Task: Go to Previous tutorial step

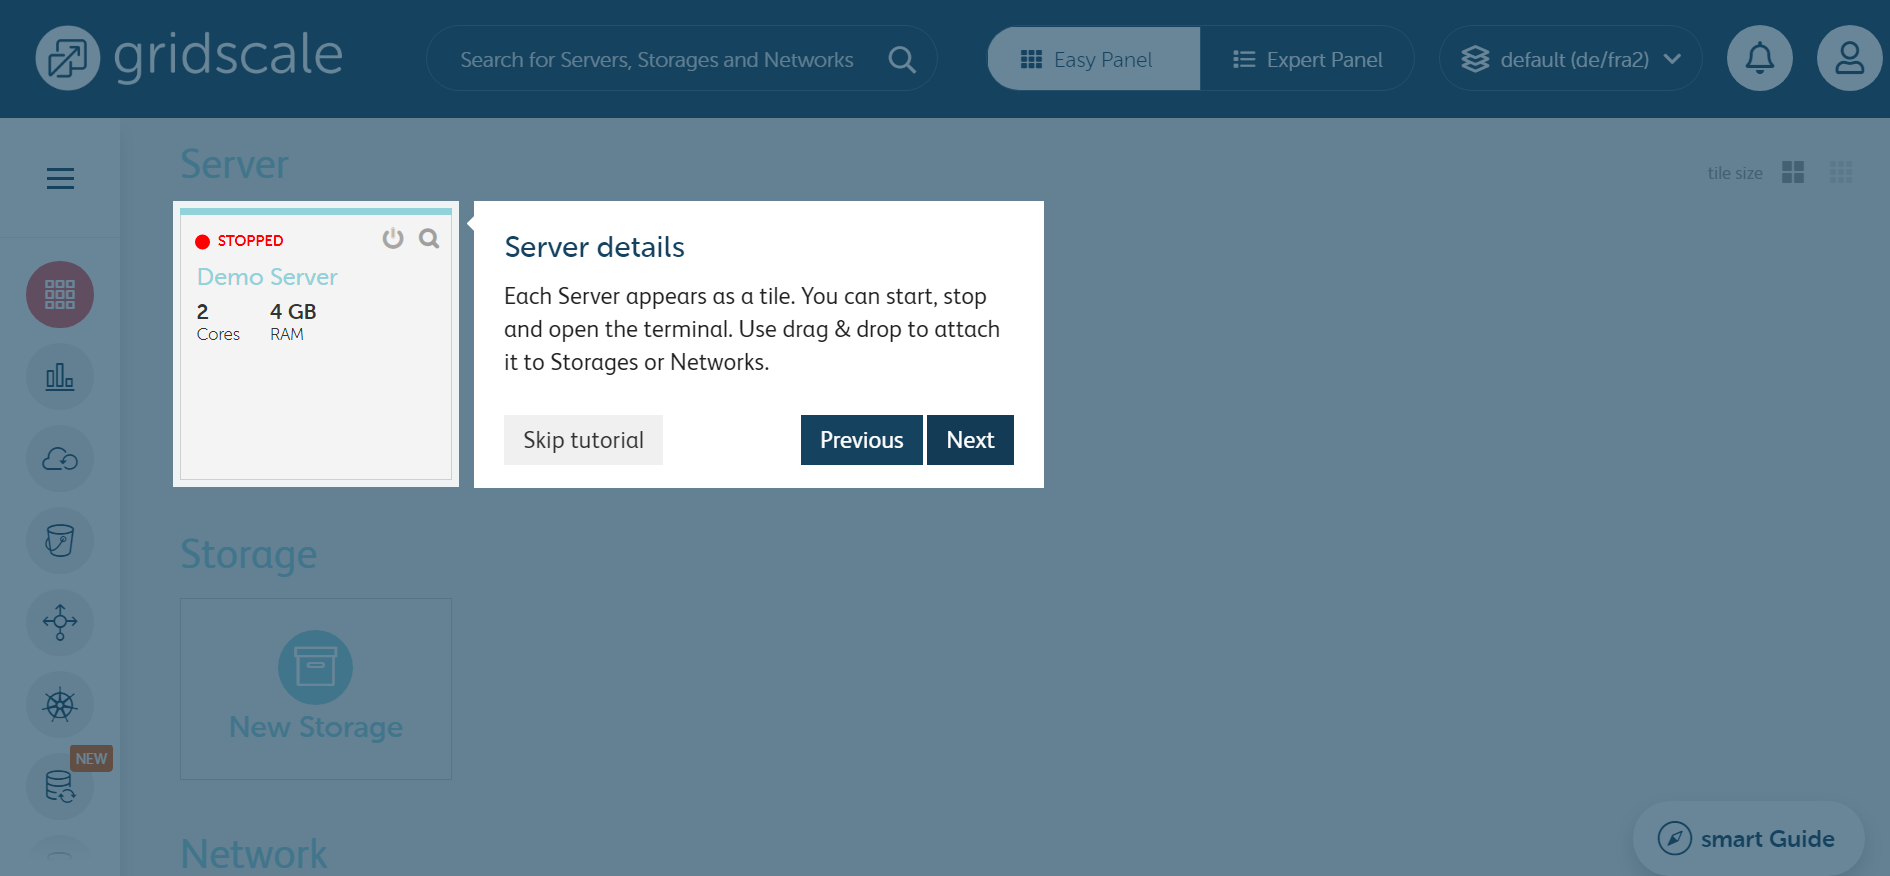Action: [861, 440]
